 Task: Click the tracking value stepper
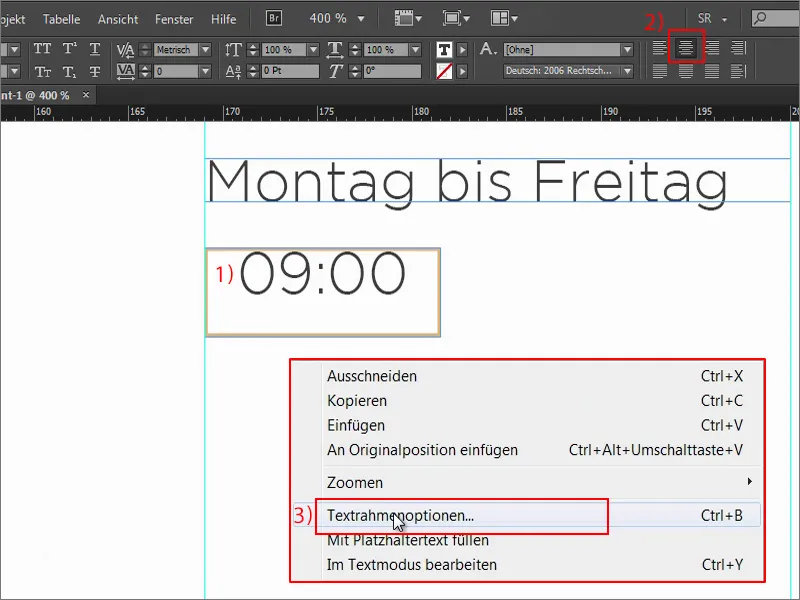pyautogui.click(x=145, y=71)
